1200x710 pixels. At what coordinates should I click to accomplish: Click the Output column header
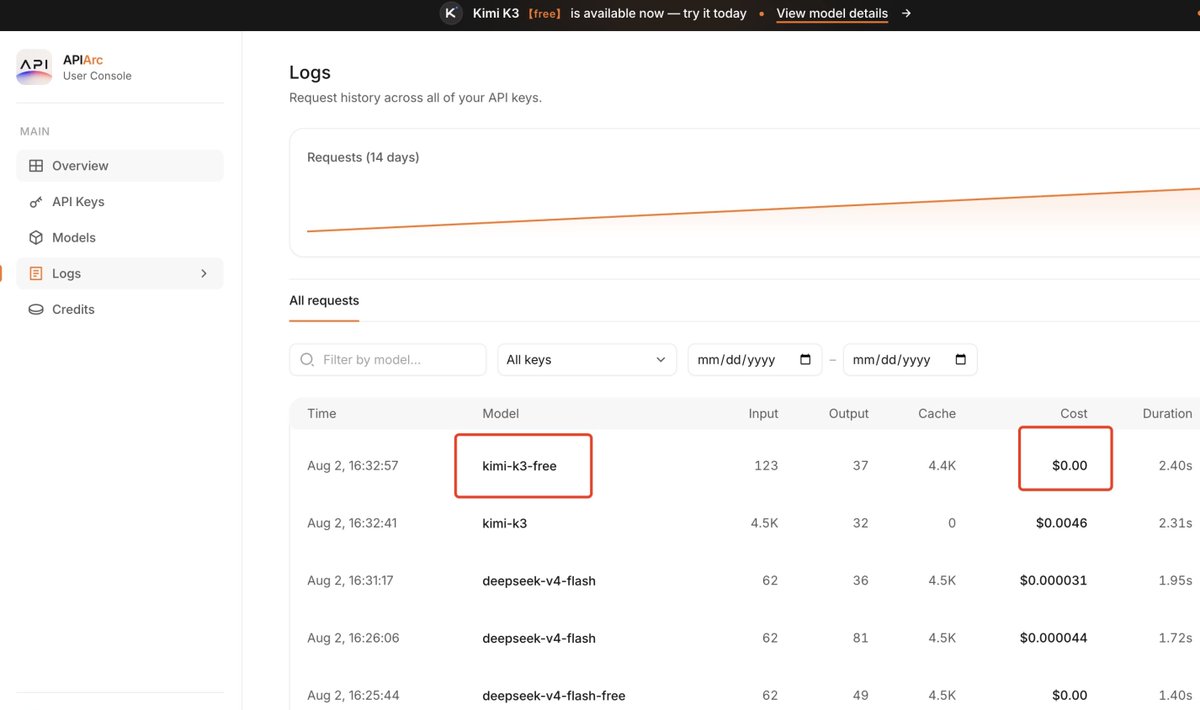pos(849,414)
